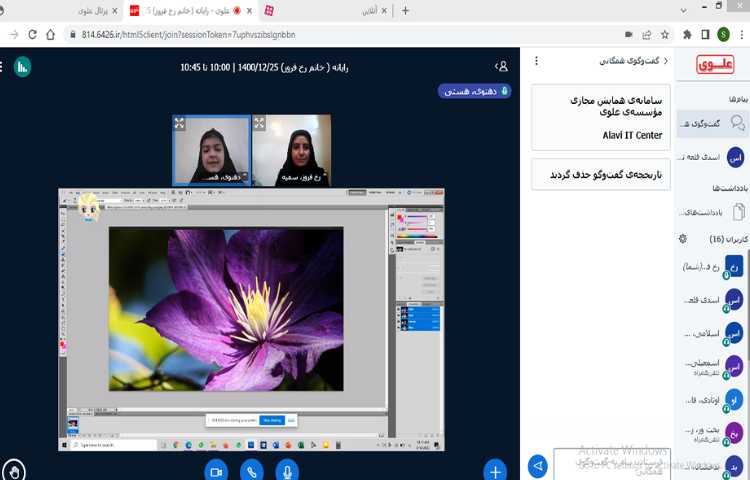Close the آنلاین browser tab
The width and height of the screenshot is (750, 480).
(x=384, y=11)
